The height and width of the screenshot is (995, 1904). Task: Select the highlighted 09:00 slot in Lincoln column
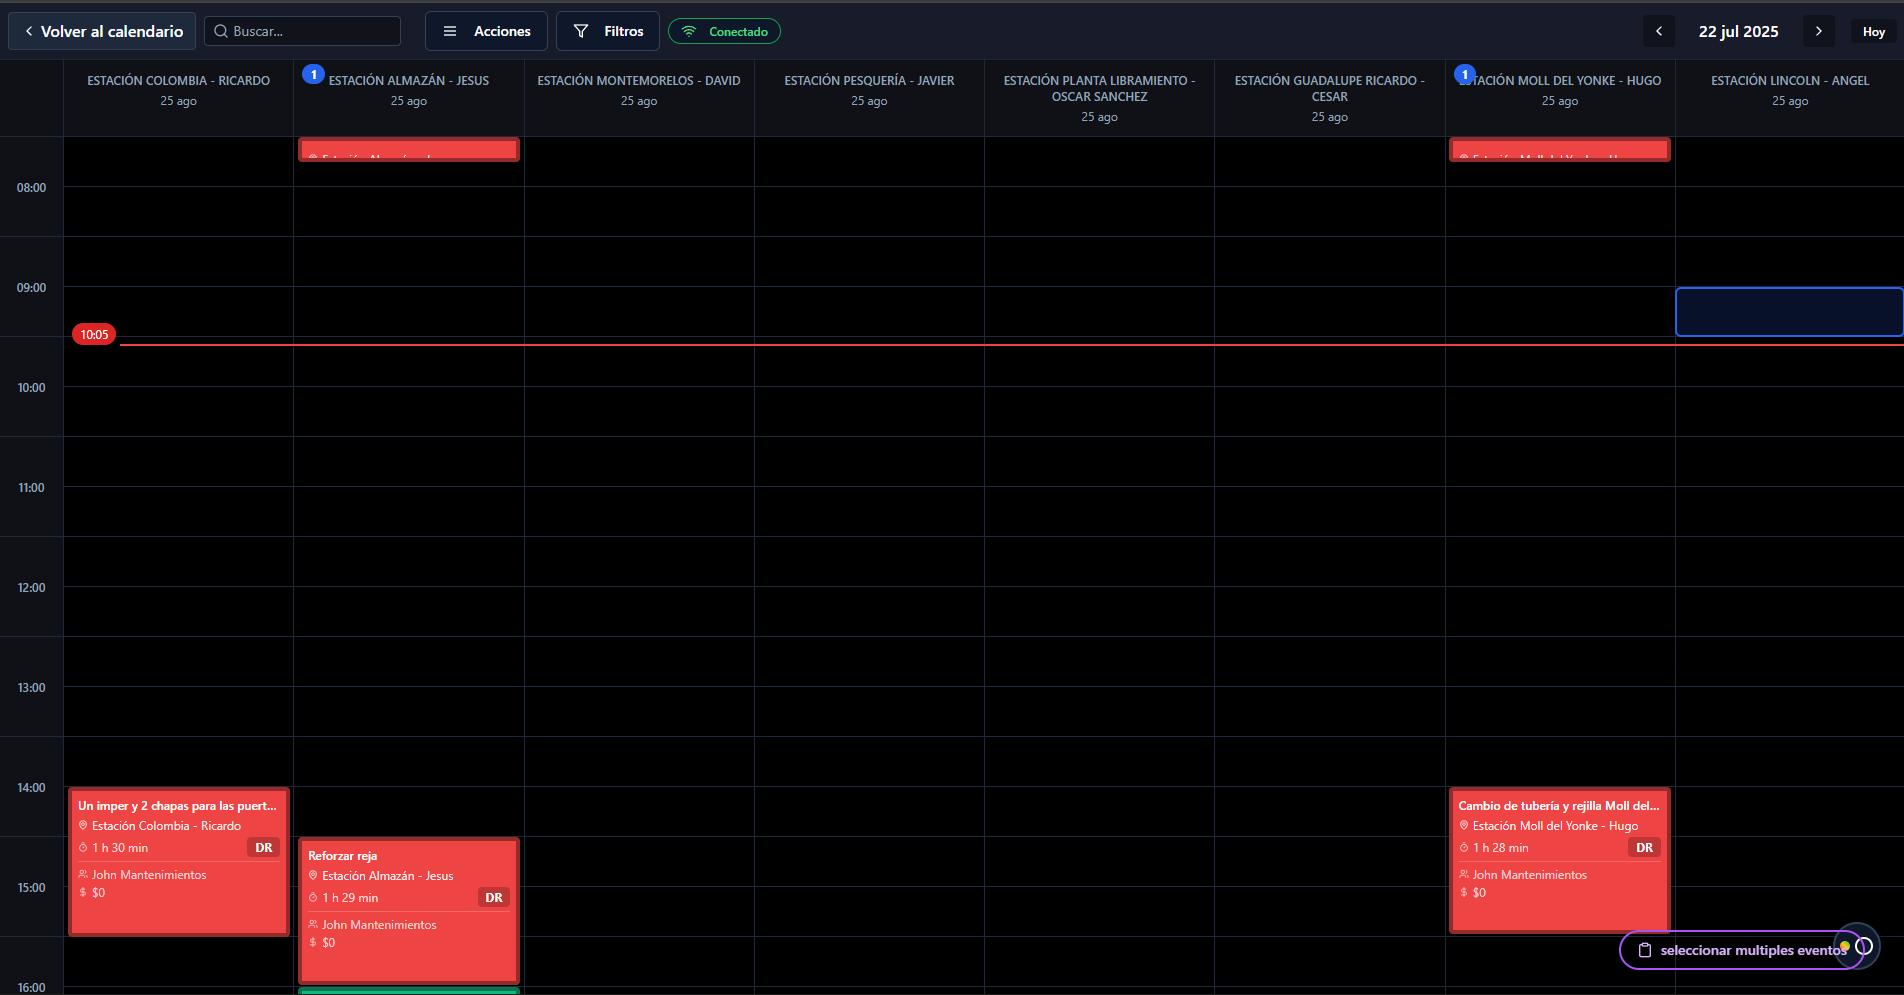(1789, 312)
